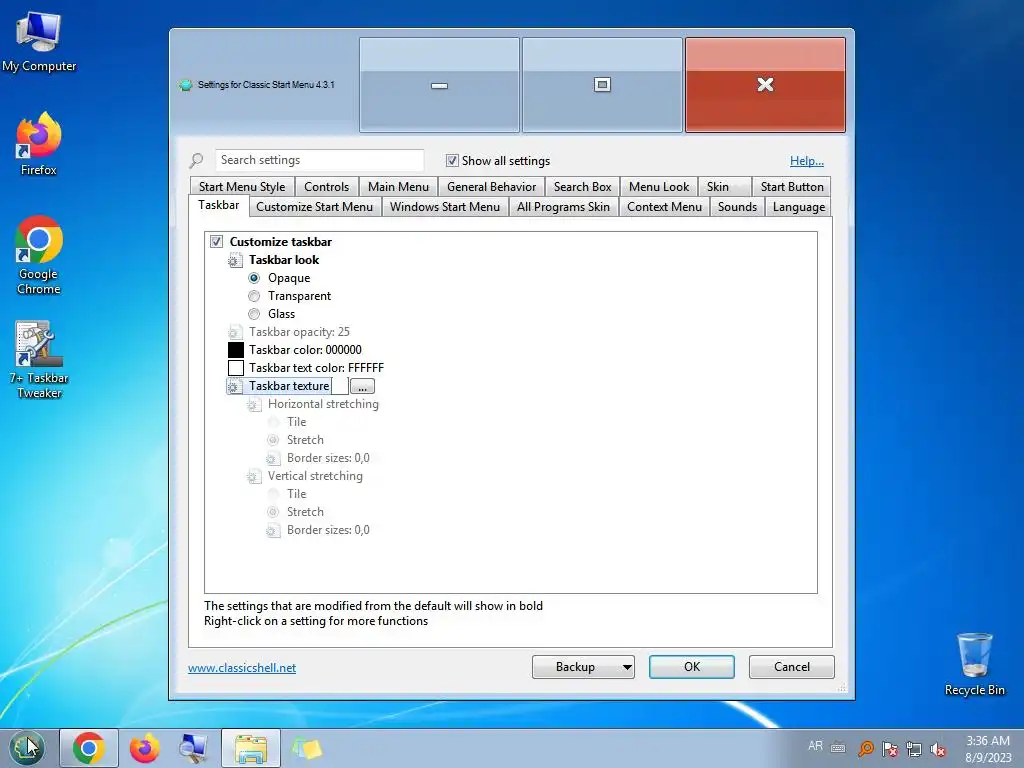Click the gear icon next to Taskbar look
Viewport: 1024px width, 768px height.
coord(235,261)
